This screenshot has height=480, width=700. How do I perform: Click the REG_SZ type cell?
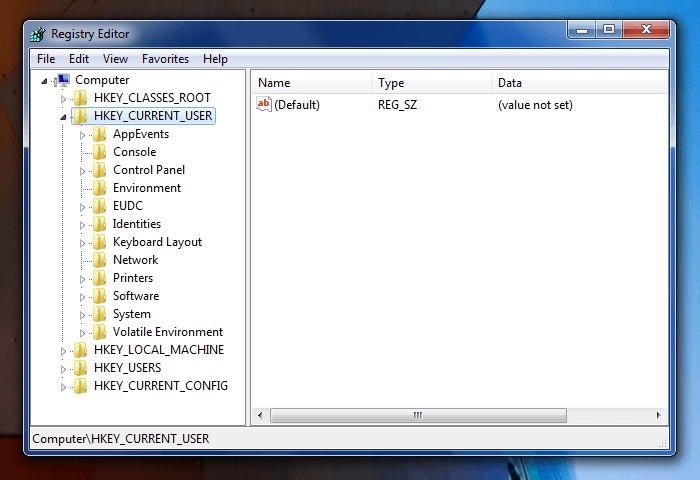[x=397, y=105]
